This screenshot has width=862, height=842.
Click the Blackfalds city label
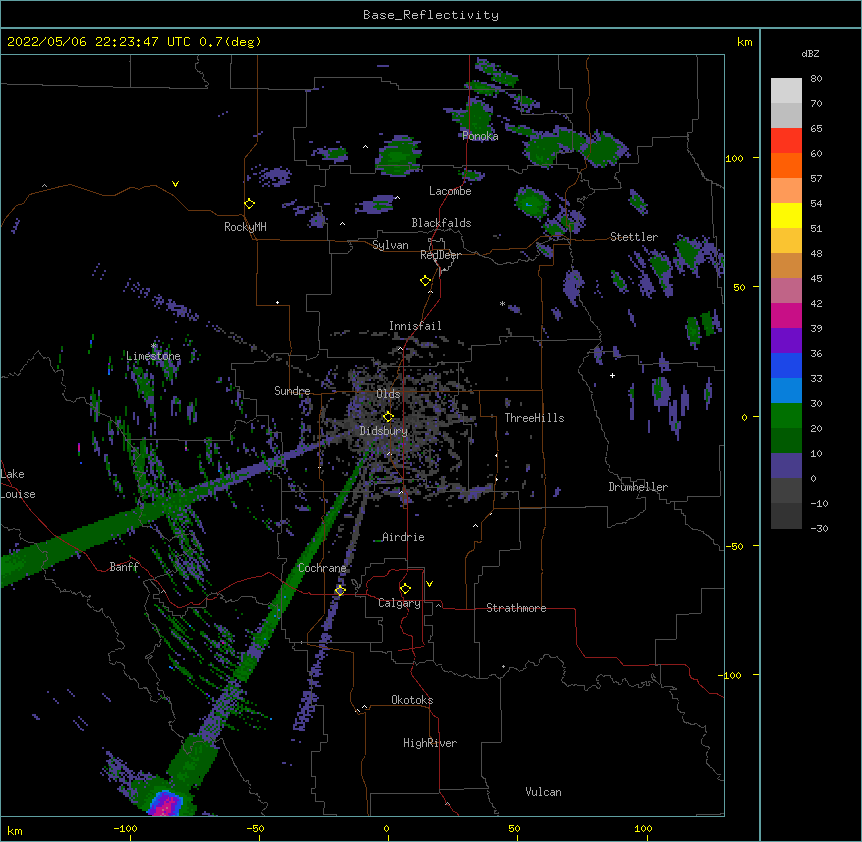[441, 223]
